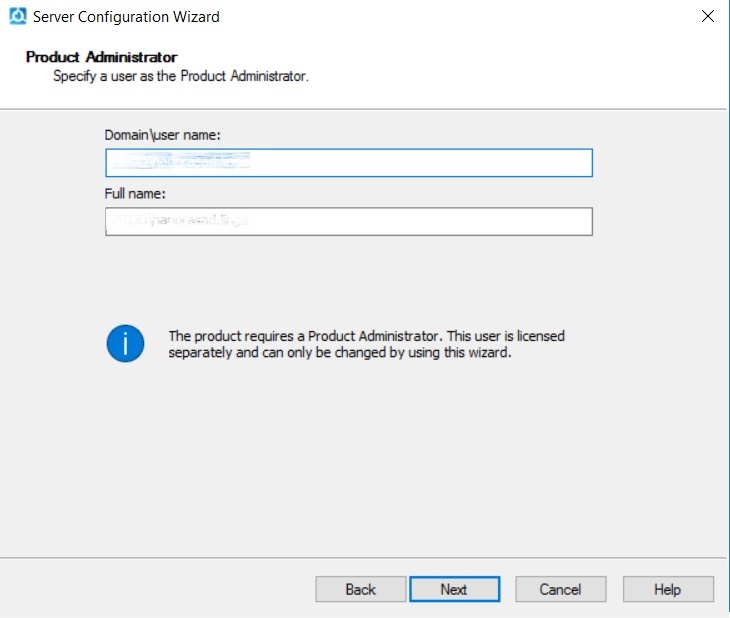
Task: Click the Server Configuration Wizard title text
Action: point(126,17)
